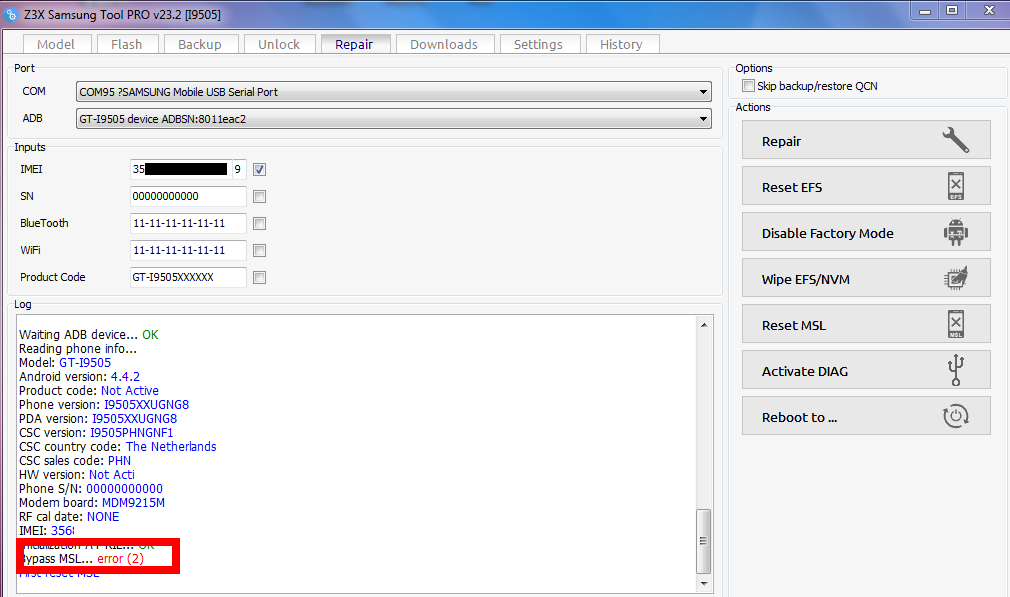Click the wrench icon on the Repair button
The image size is (1010, 597).
(x=955, y=140)
